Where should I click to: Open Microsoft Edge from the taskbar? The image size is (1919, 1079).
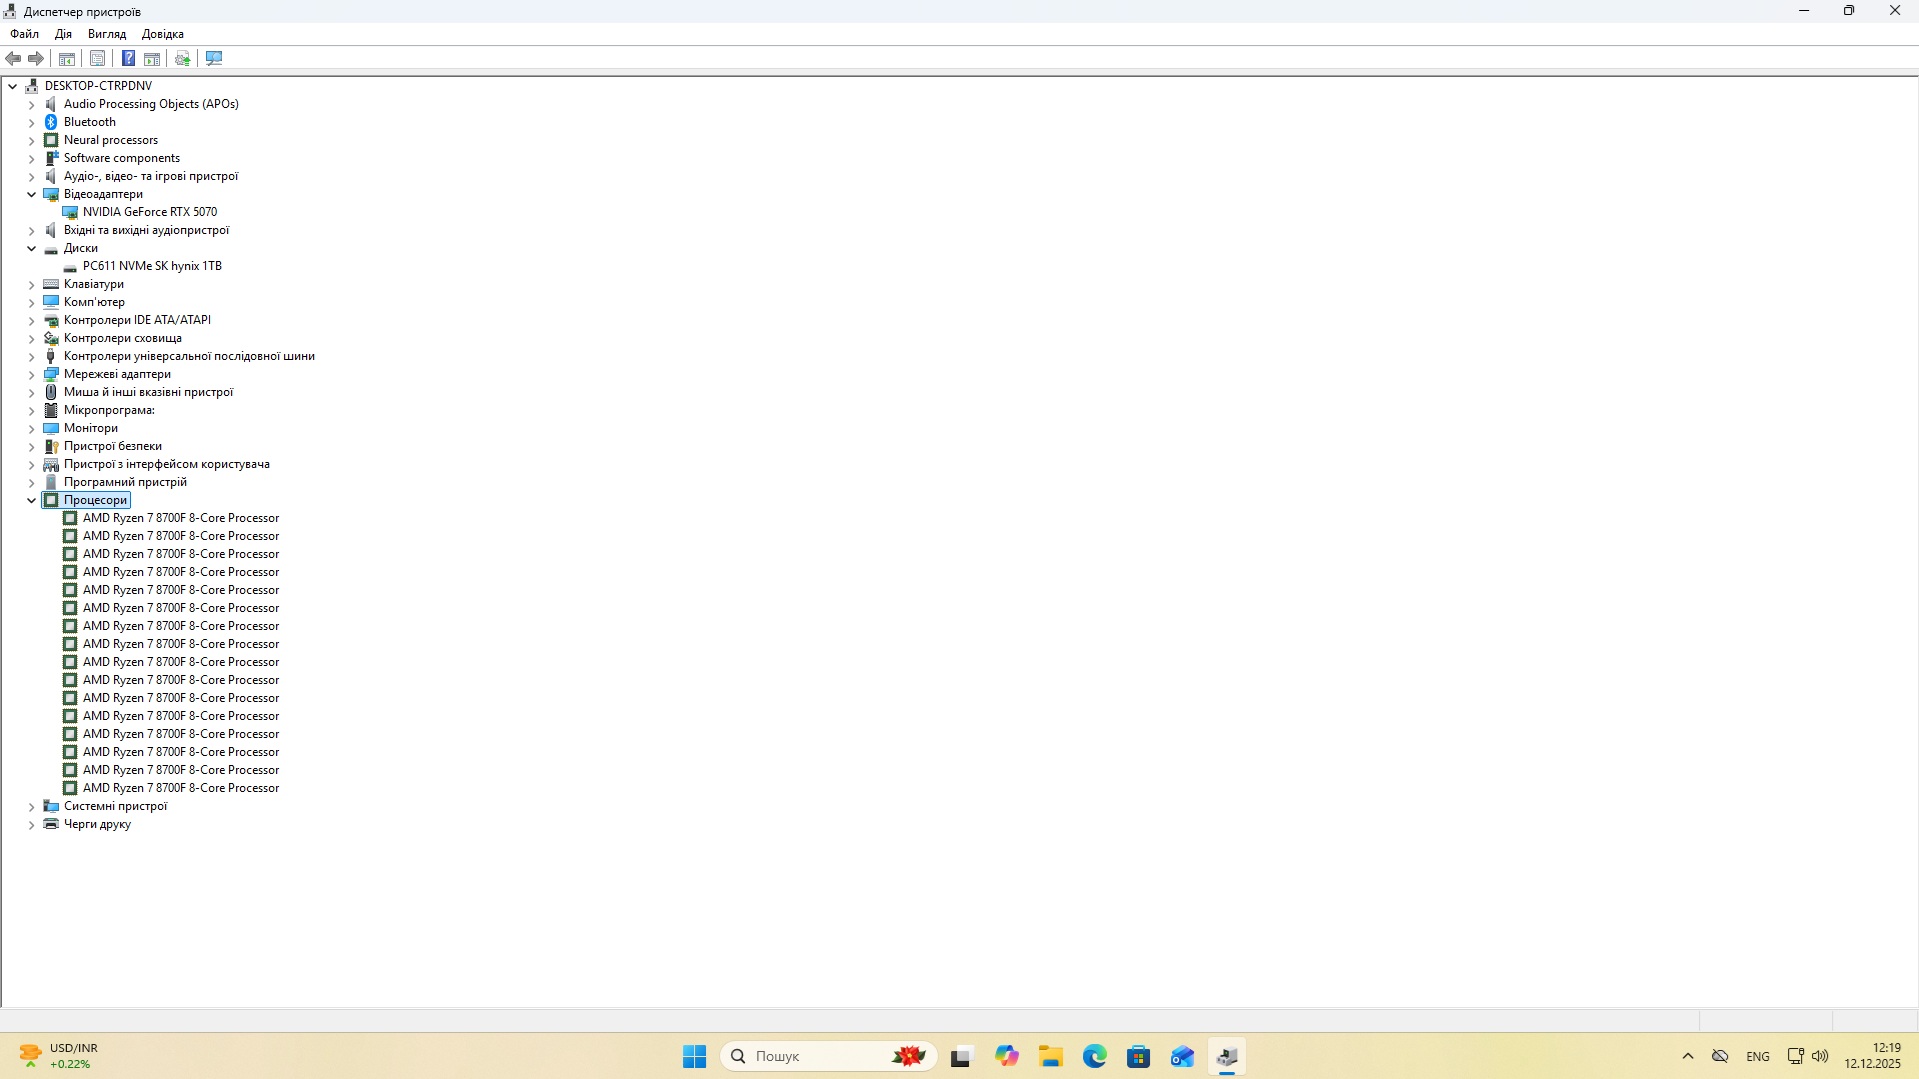pos(1094,1056)
